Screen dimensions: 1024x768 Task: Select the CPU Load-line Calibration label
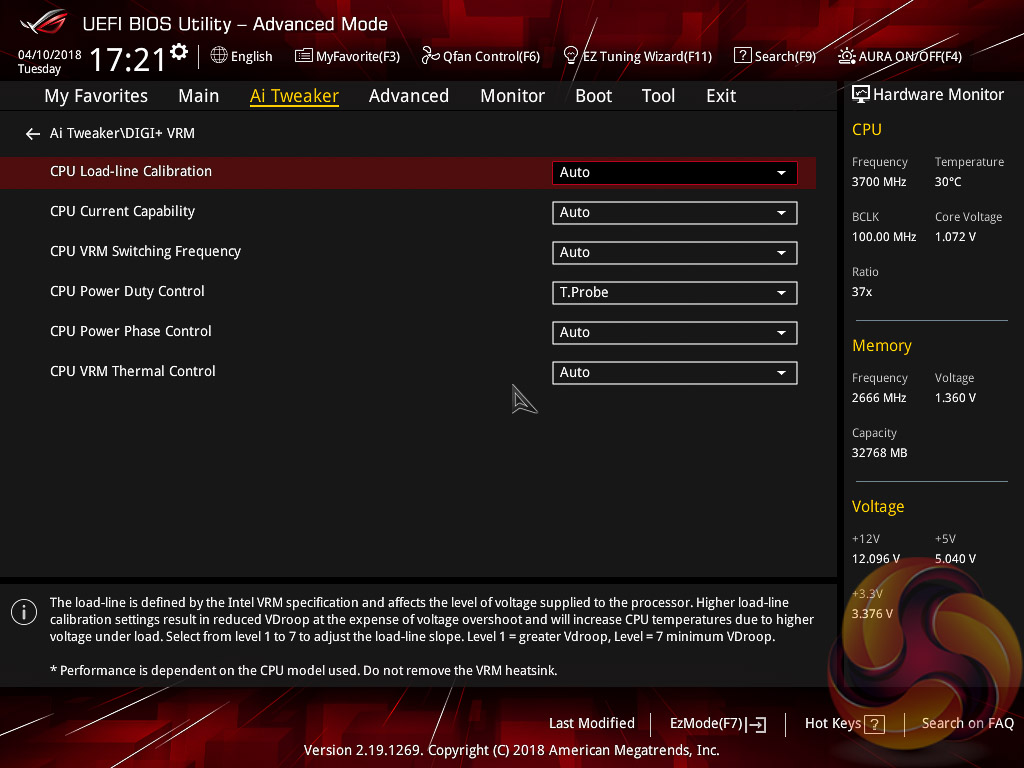(131, 172)
